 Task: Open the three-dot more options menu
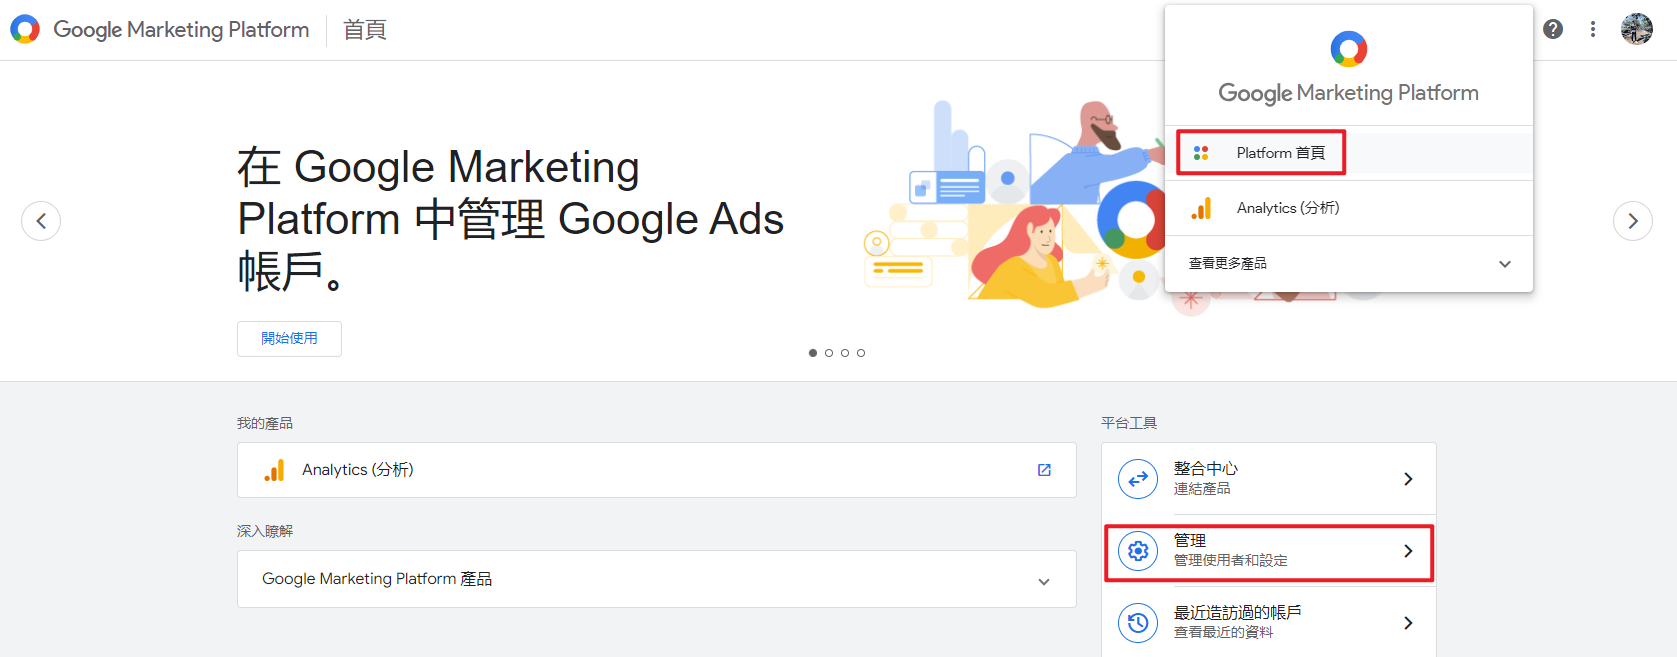[1593, 29]
